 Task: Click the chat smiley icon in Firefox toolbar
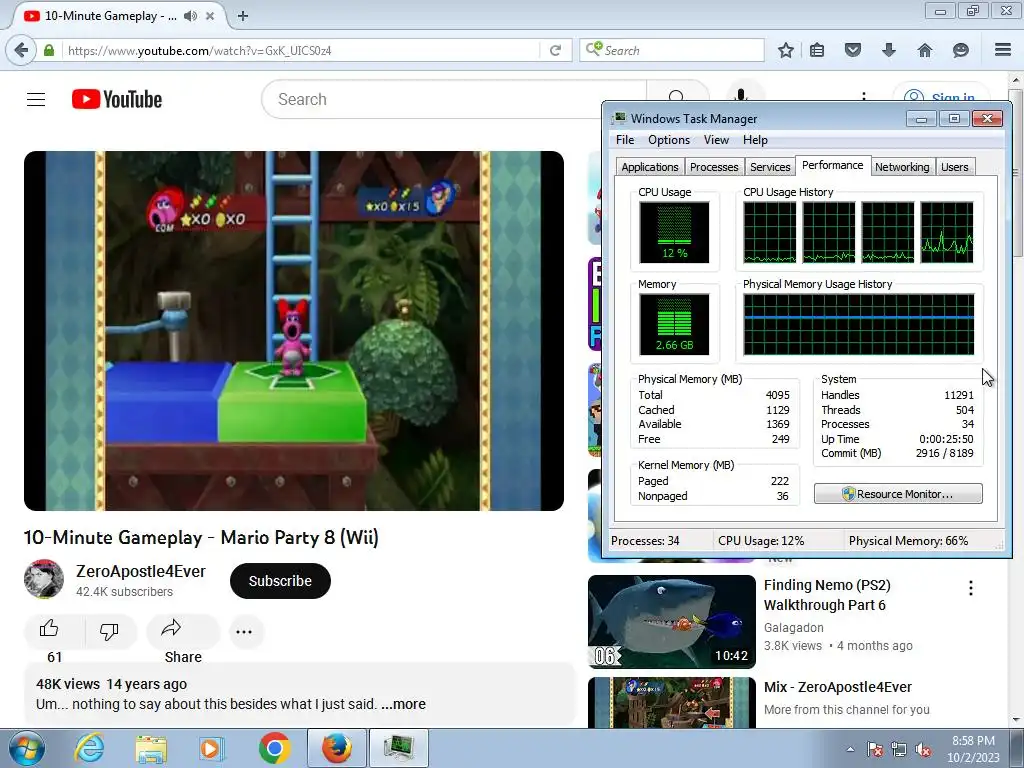coord(961,50)
